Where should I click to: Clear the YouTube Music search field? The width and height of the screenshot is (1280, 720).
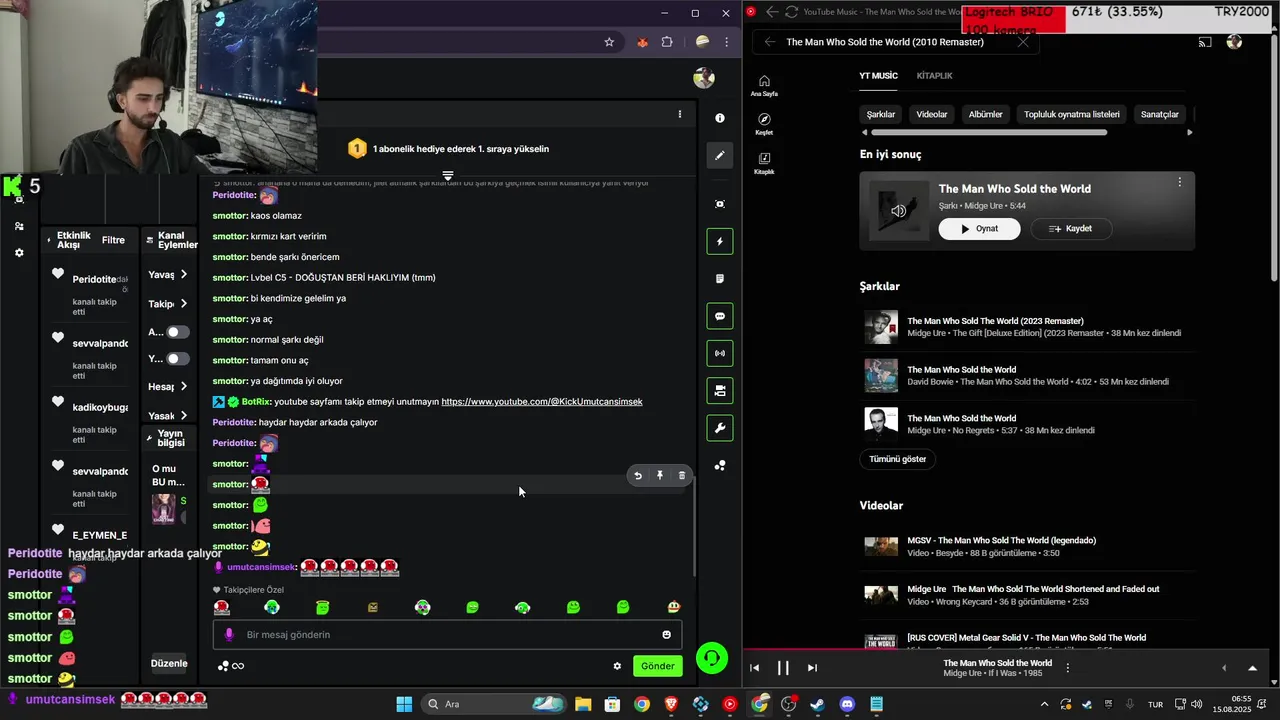(1023, 42)
